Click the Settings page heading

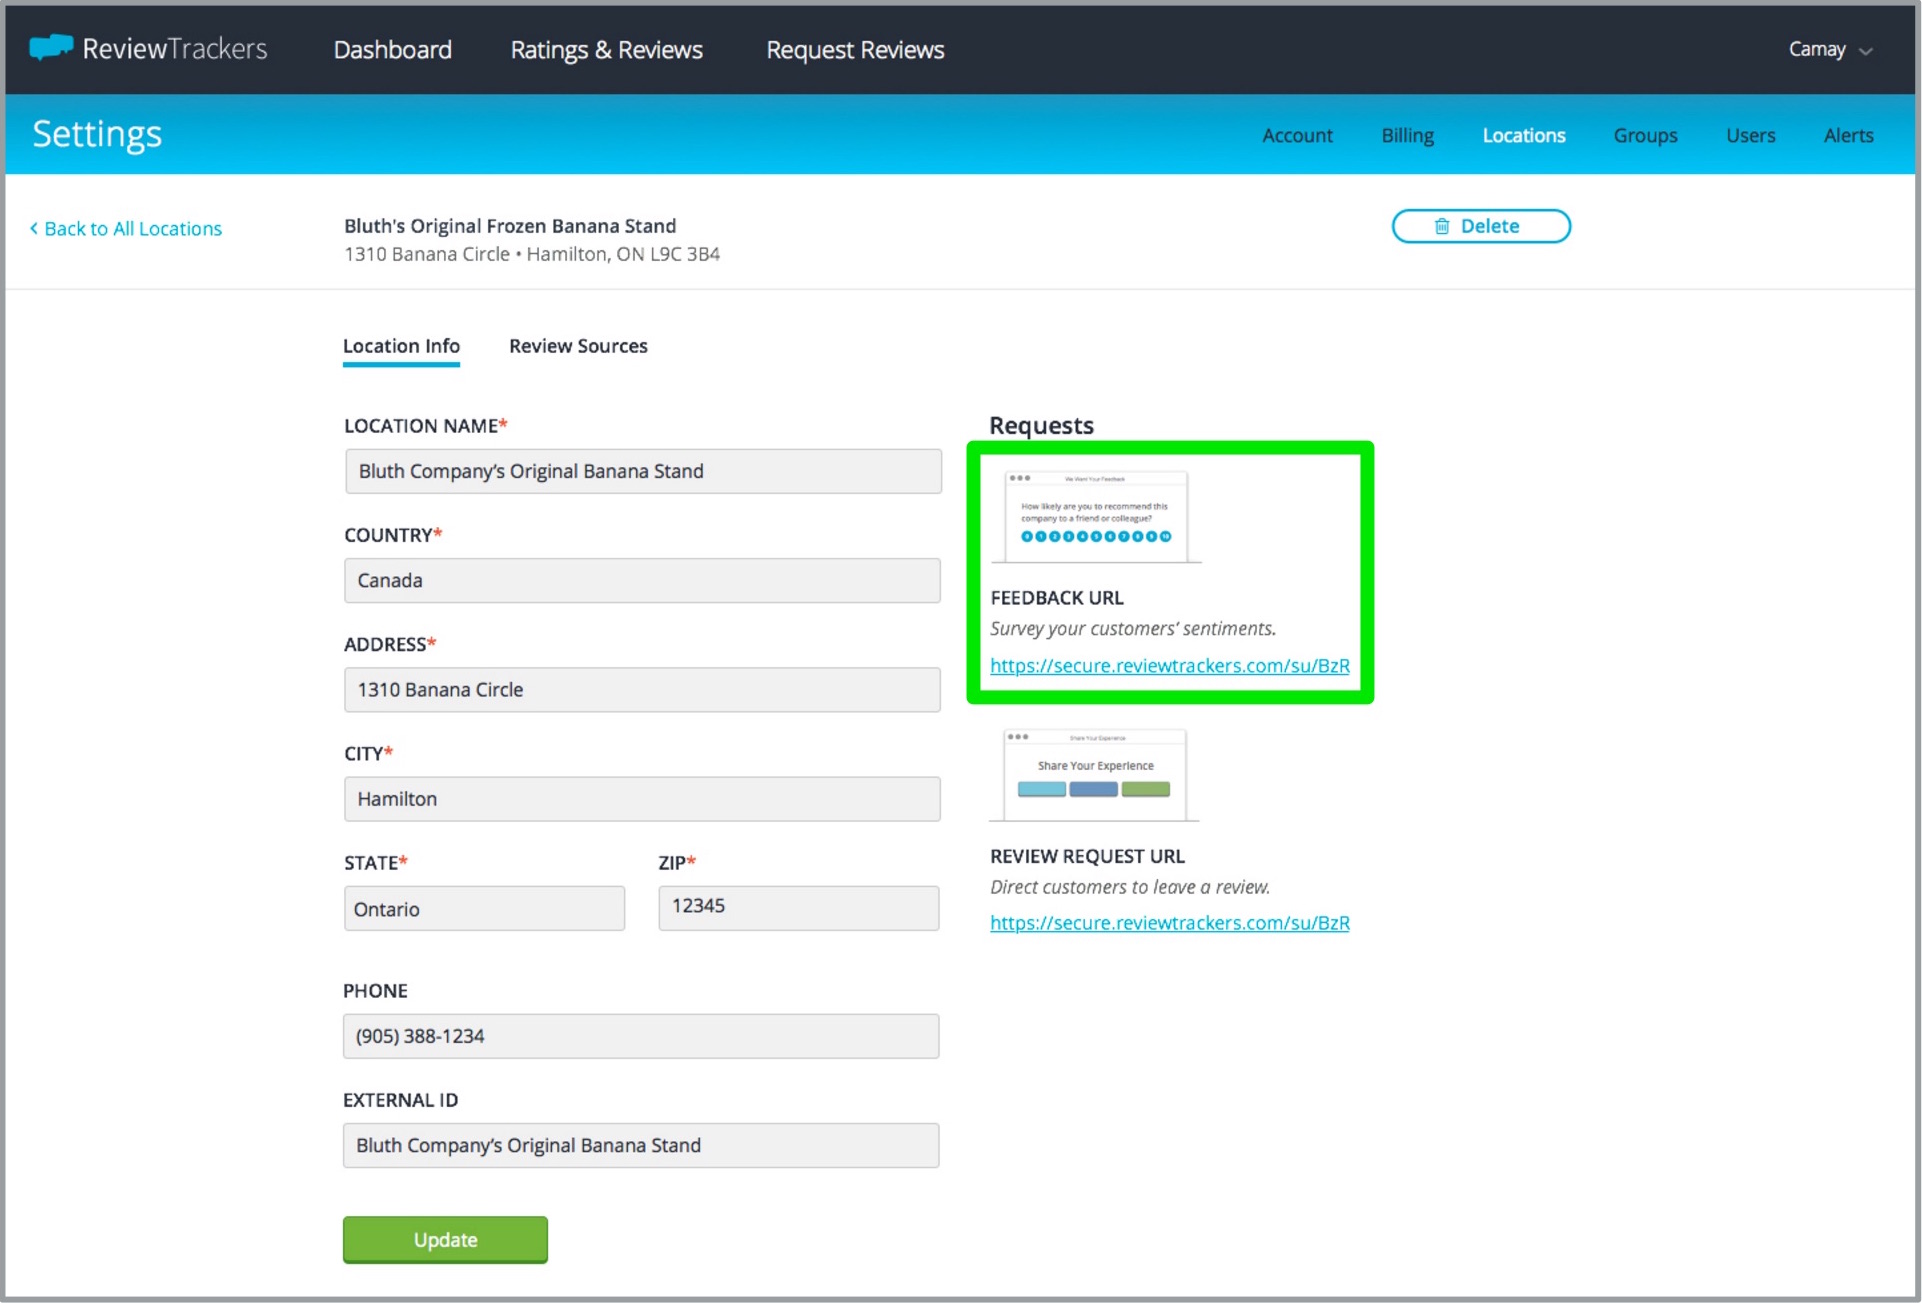point(97,134)
